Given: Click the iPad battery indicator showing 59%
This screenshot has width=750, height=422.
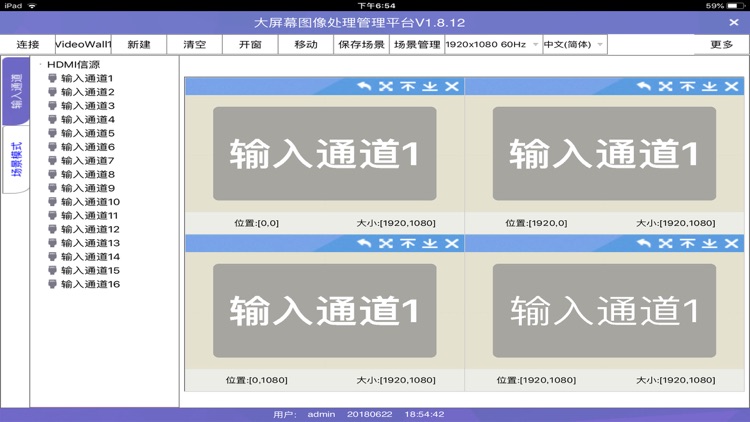Looking at the screenshot, I should click(x=725, y=6).
